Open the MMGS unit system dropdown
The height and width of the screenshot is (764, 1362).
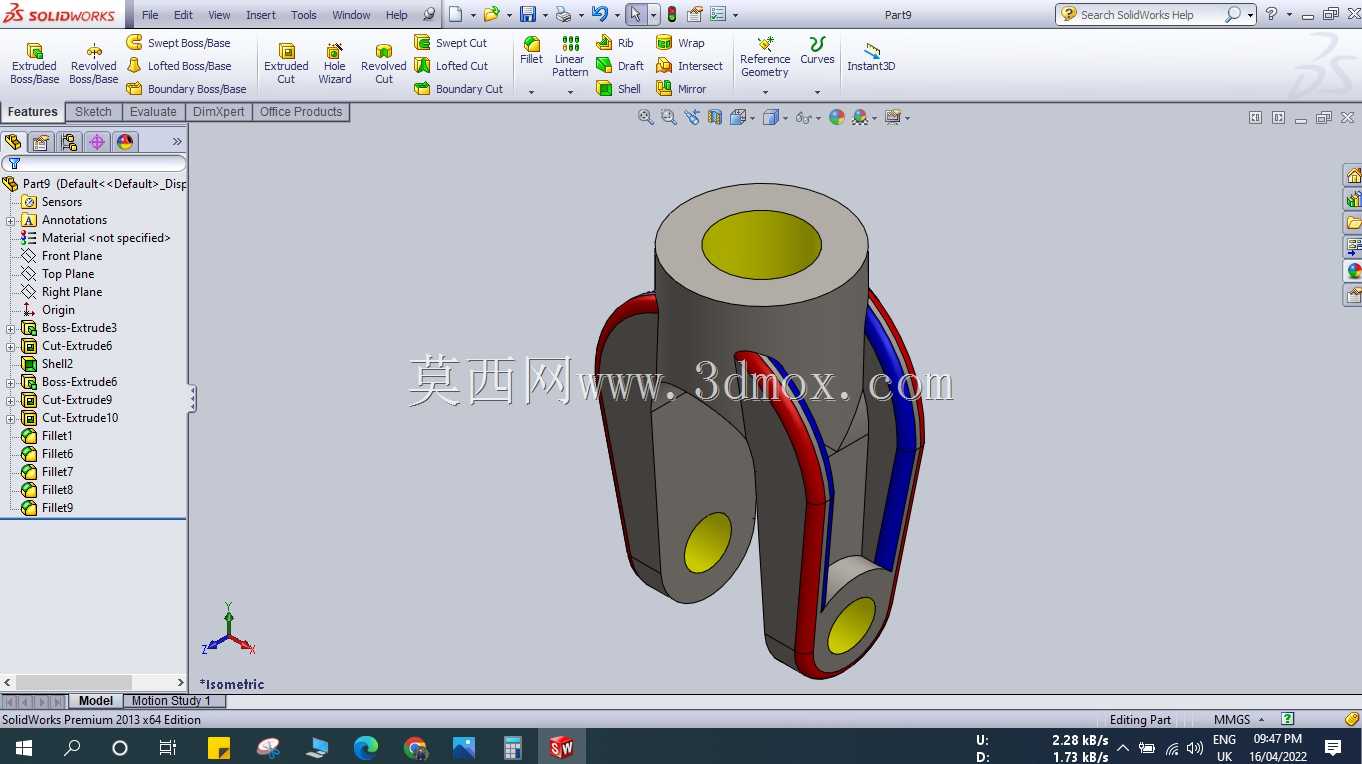1239,719
